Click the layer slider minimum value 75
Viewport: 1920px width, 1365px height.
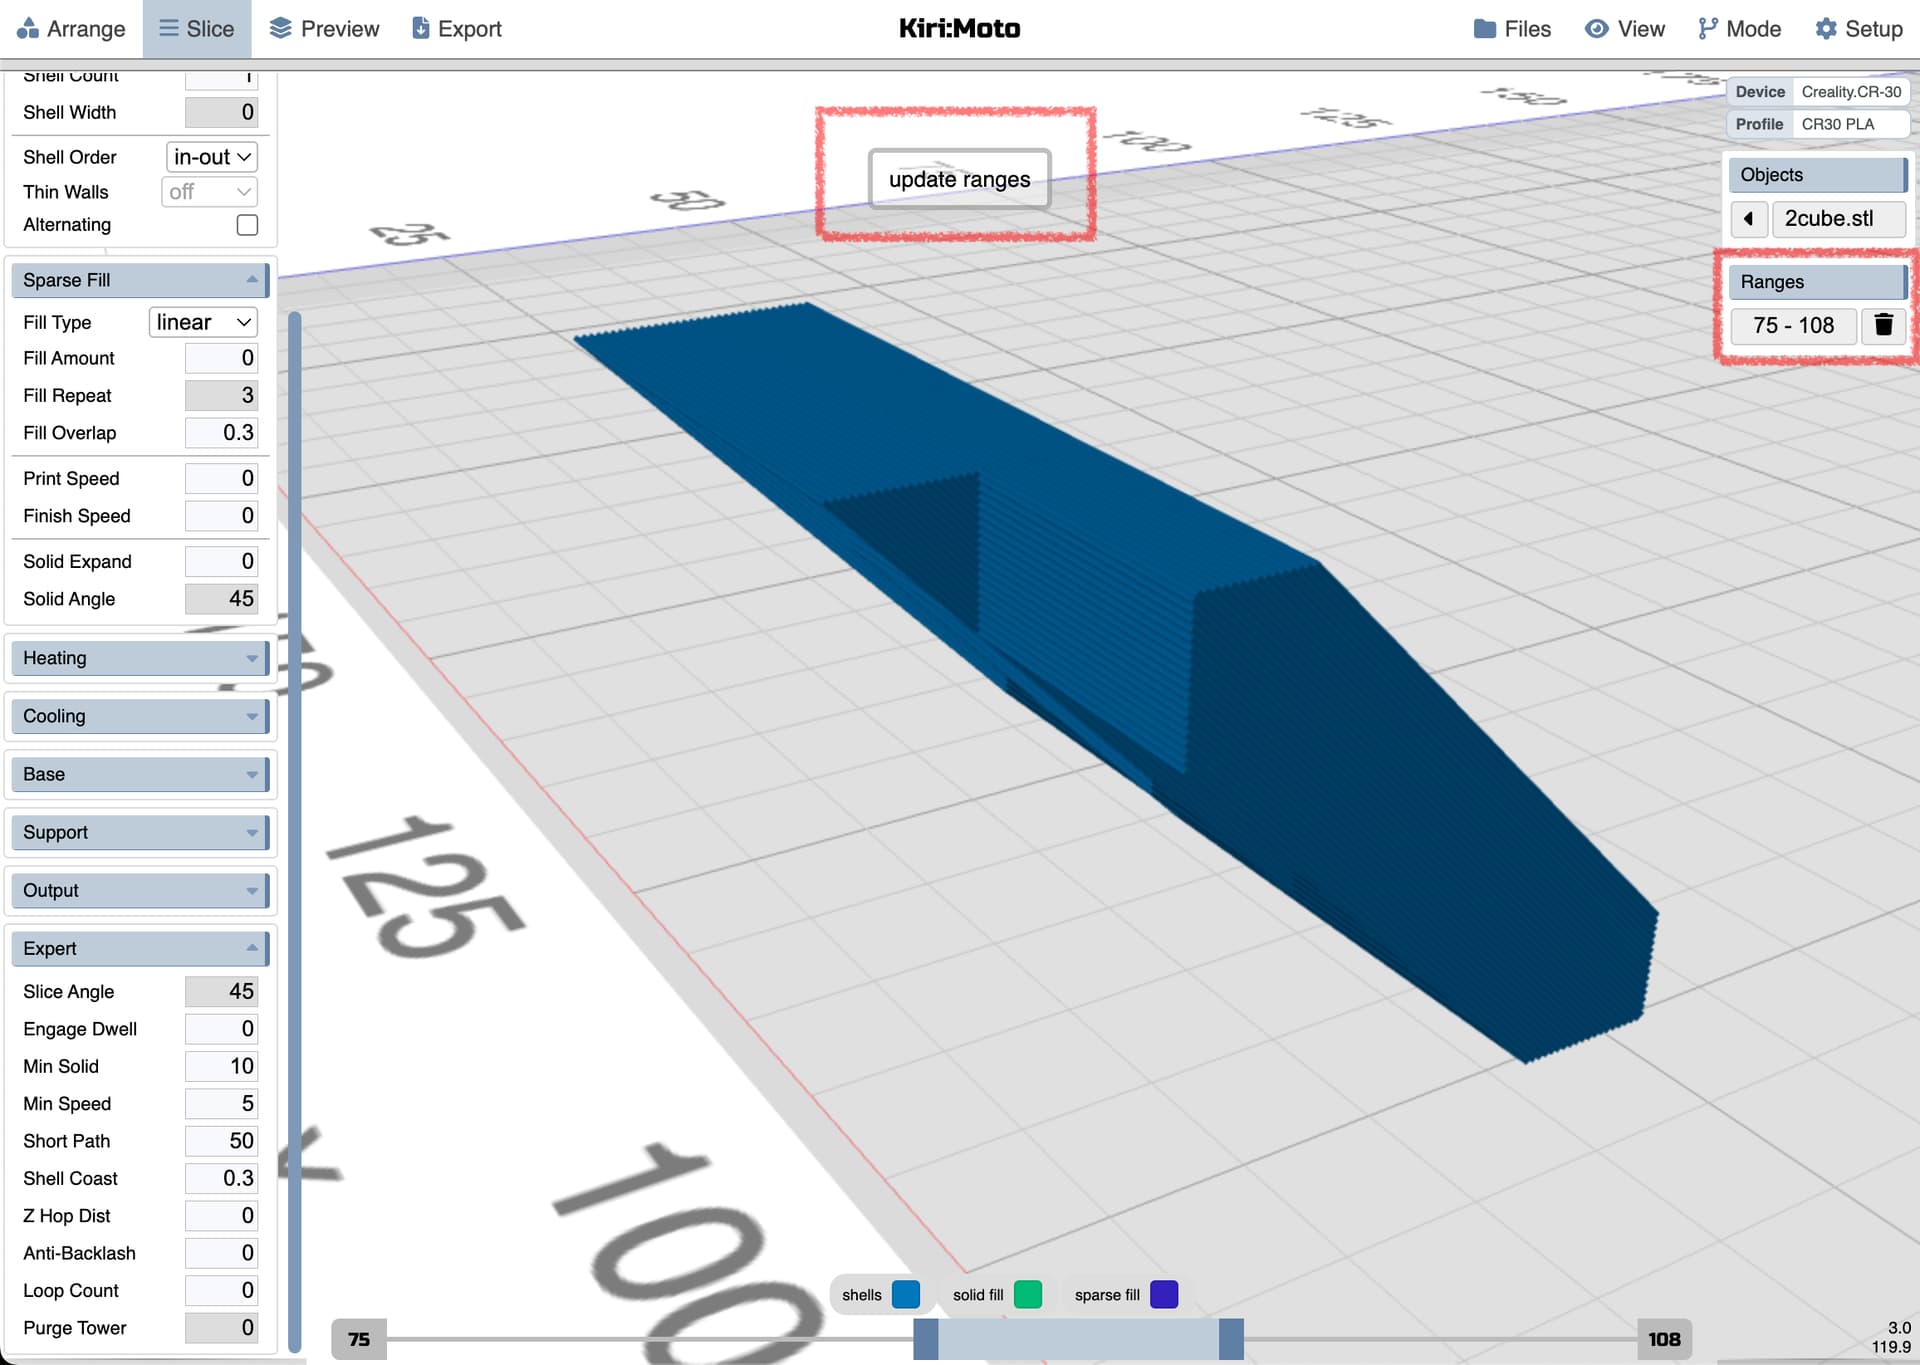(x=359, y=1339)
